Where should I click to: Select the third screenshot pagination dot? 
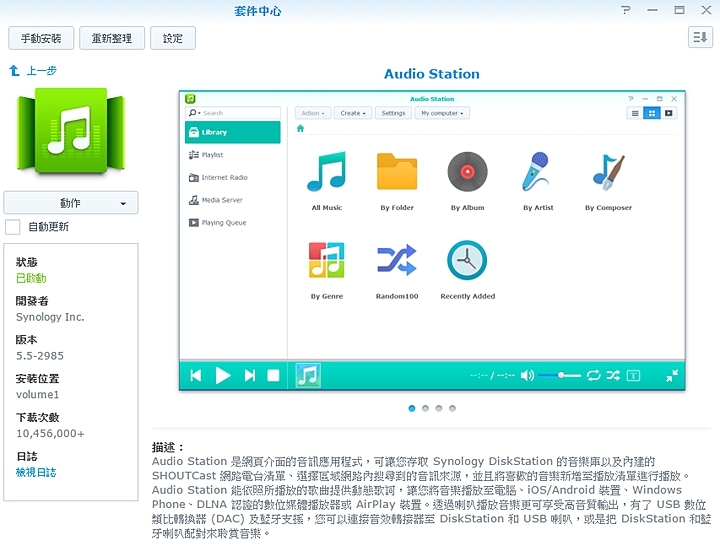pos(439,408)
